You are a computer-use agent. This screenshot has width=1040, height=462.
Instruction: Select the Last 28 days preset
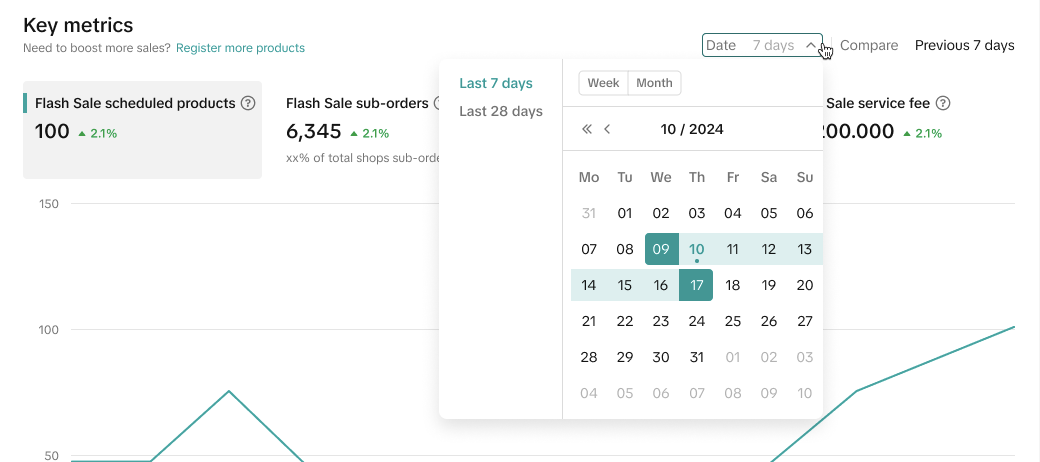point(500,111)
